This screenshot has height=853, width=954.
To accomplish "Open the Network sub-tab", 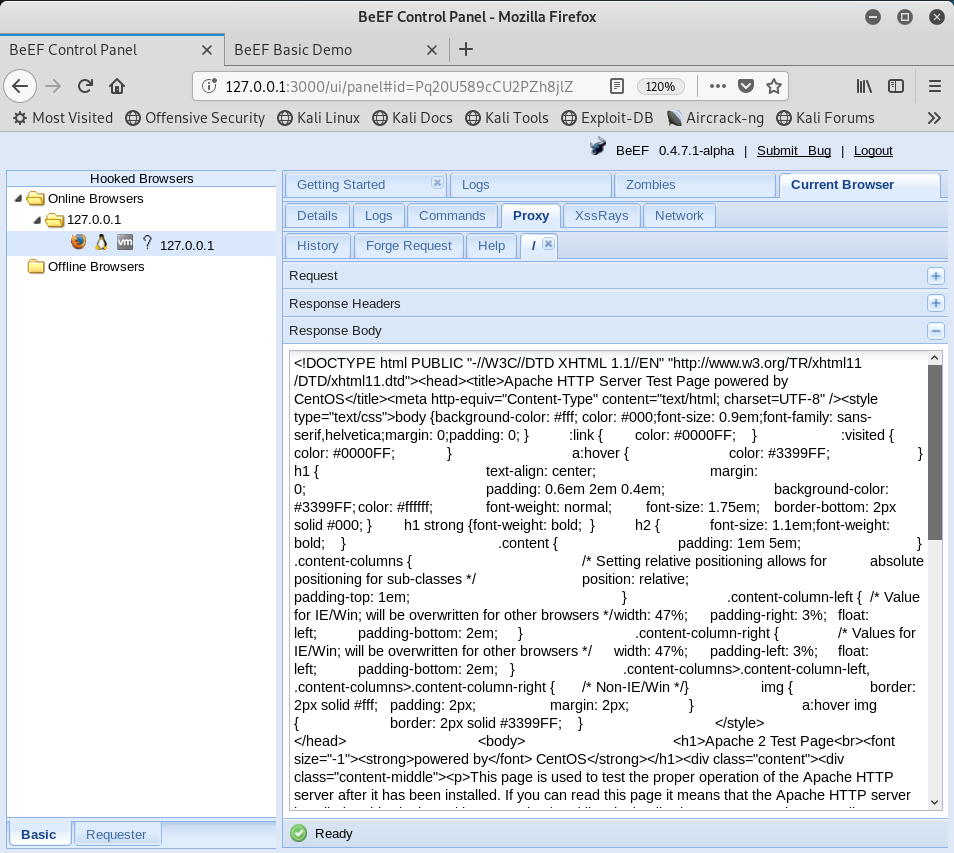I will point(679,215).
